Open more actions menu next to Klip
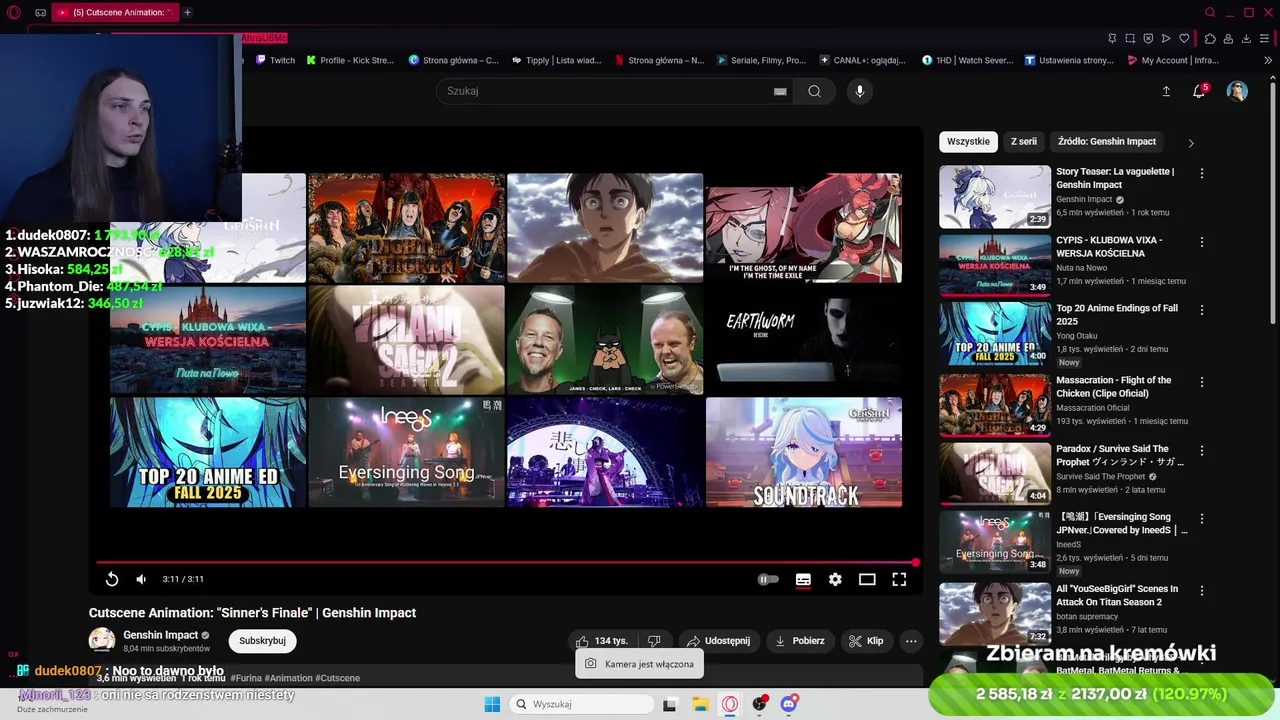The image size is (1280, 720). pos(911,641)
